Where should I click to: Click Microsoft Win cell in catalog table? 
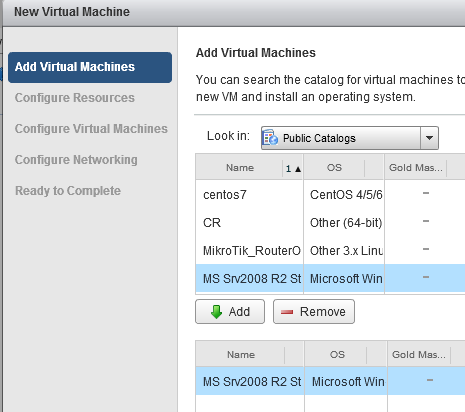pyautogui.click(x=346, y=279)
